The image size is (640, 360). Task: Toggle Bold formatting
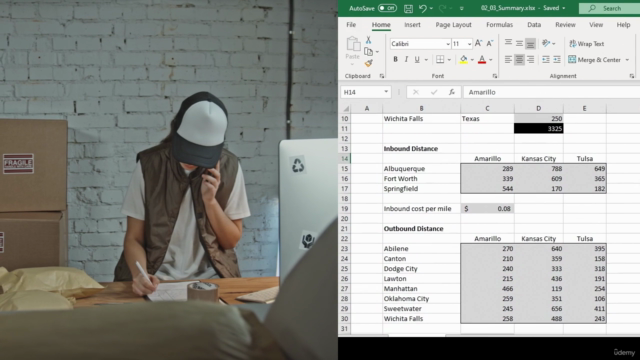coord(395,60)
